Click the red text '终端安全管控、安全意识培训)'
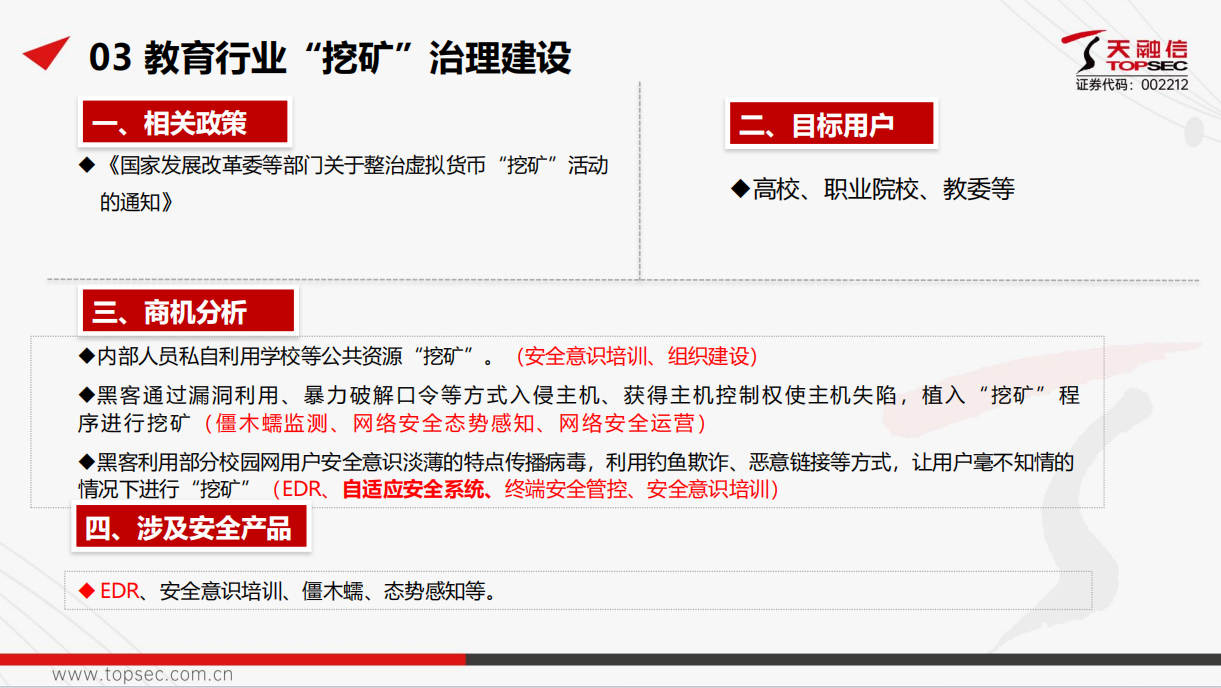The height and width of the screenshot is (688, 1221). coord(642,490)
